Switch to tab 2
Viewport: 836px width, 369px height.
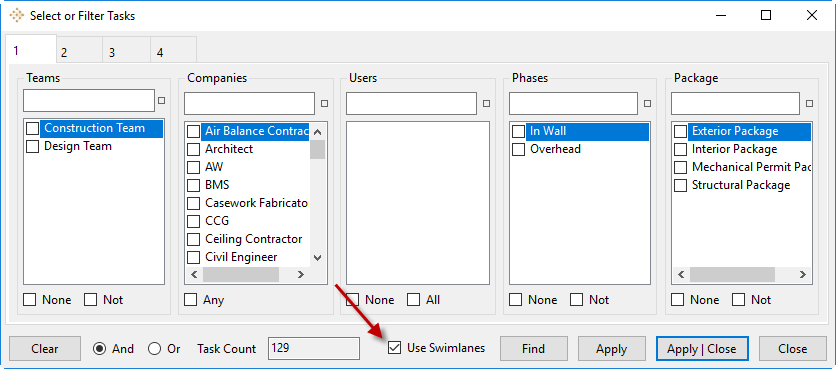coord(79,52)
